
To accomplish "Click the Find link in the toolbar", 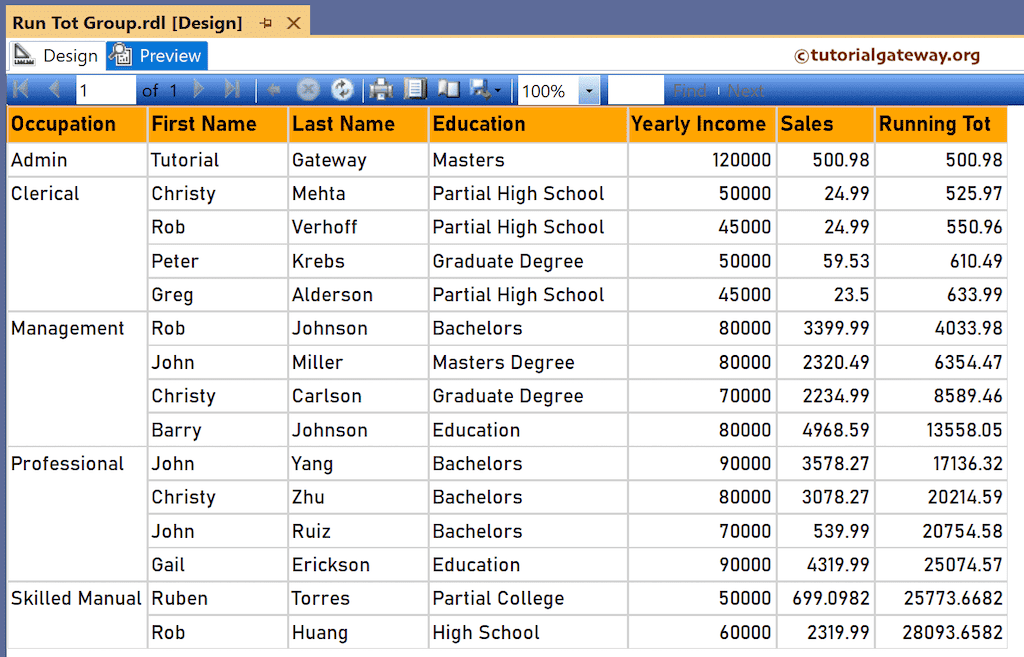I will 690,89.
